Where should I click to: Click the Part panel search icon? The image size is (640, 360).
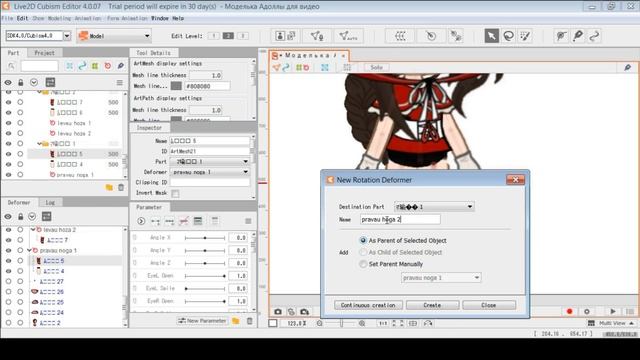(x=11, y=66)
